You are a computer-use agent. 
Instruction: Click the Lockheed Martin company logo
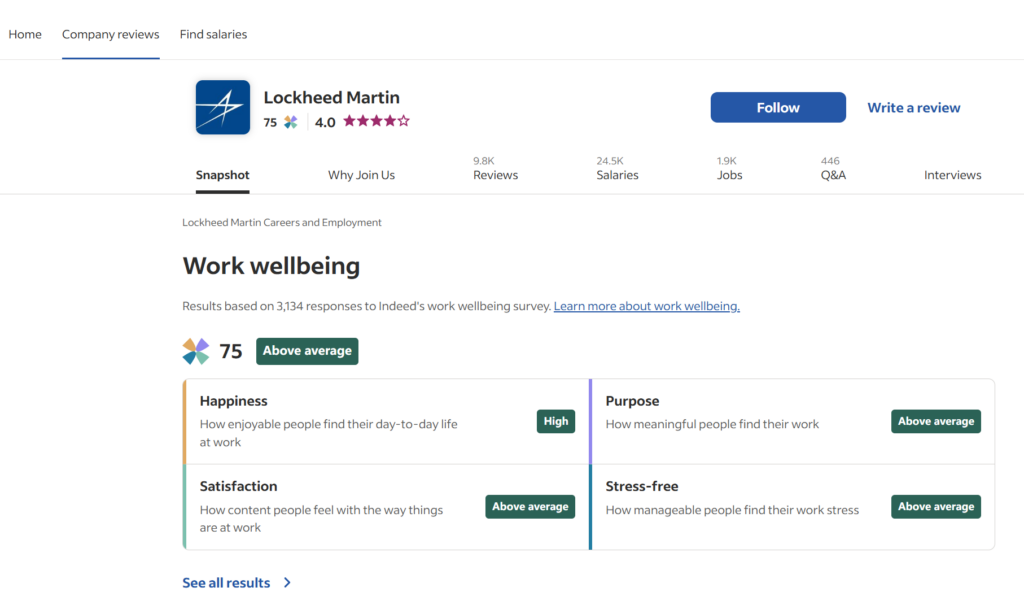tap(222, 107)
